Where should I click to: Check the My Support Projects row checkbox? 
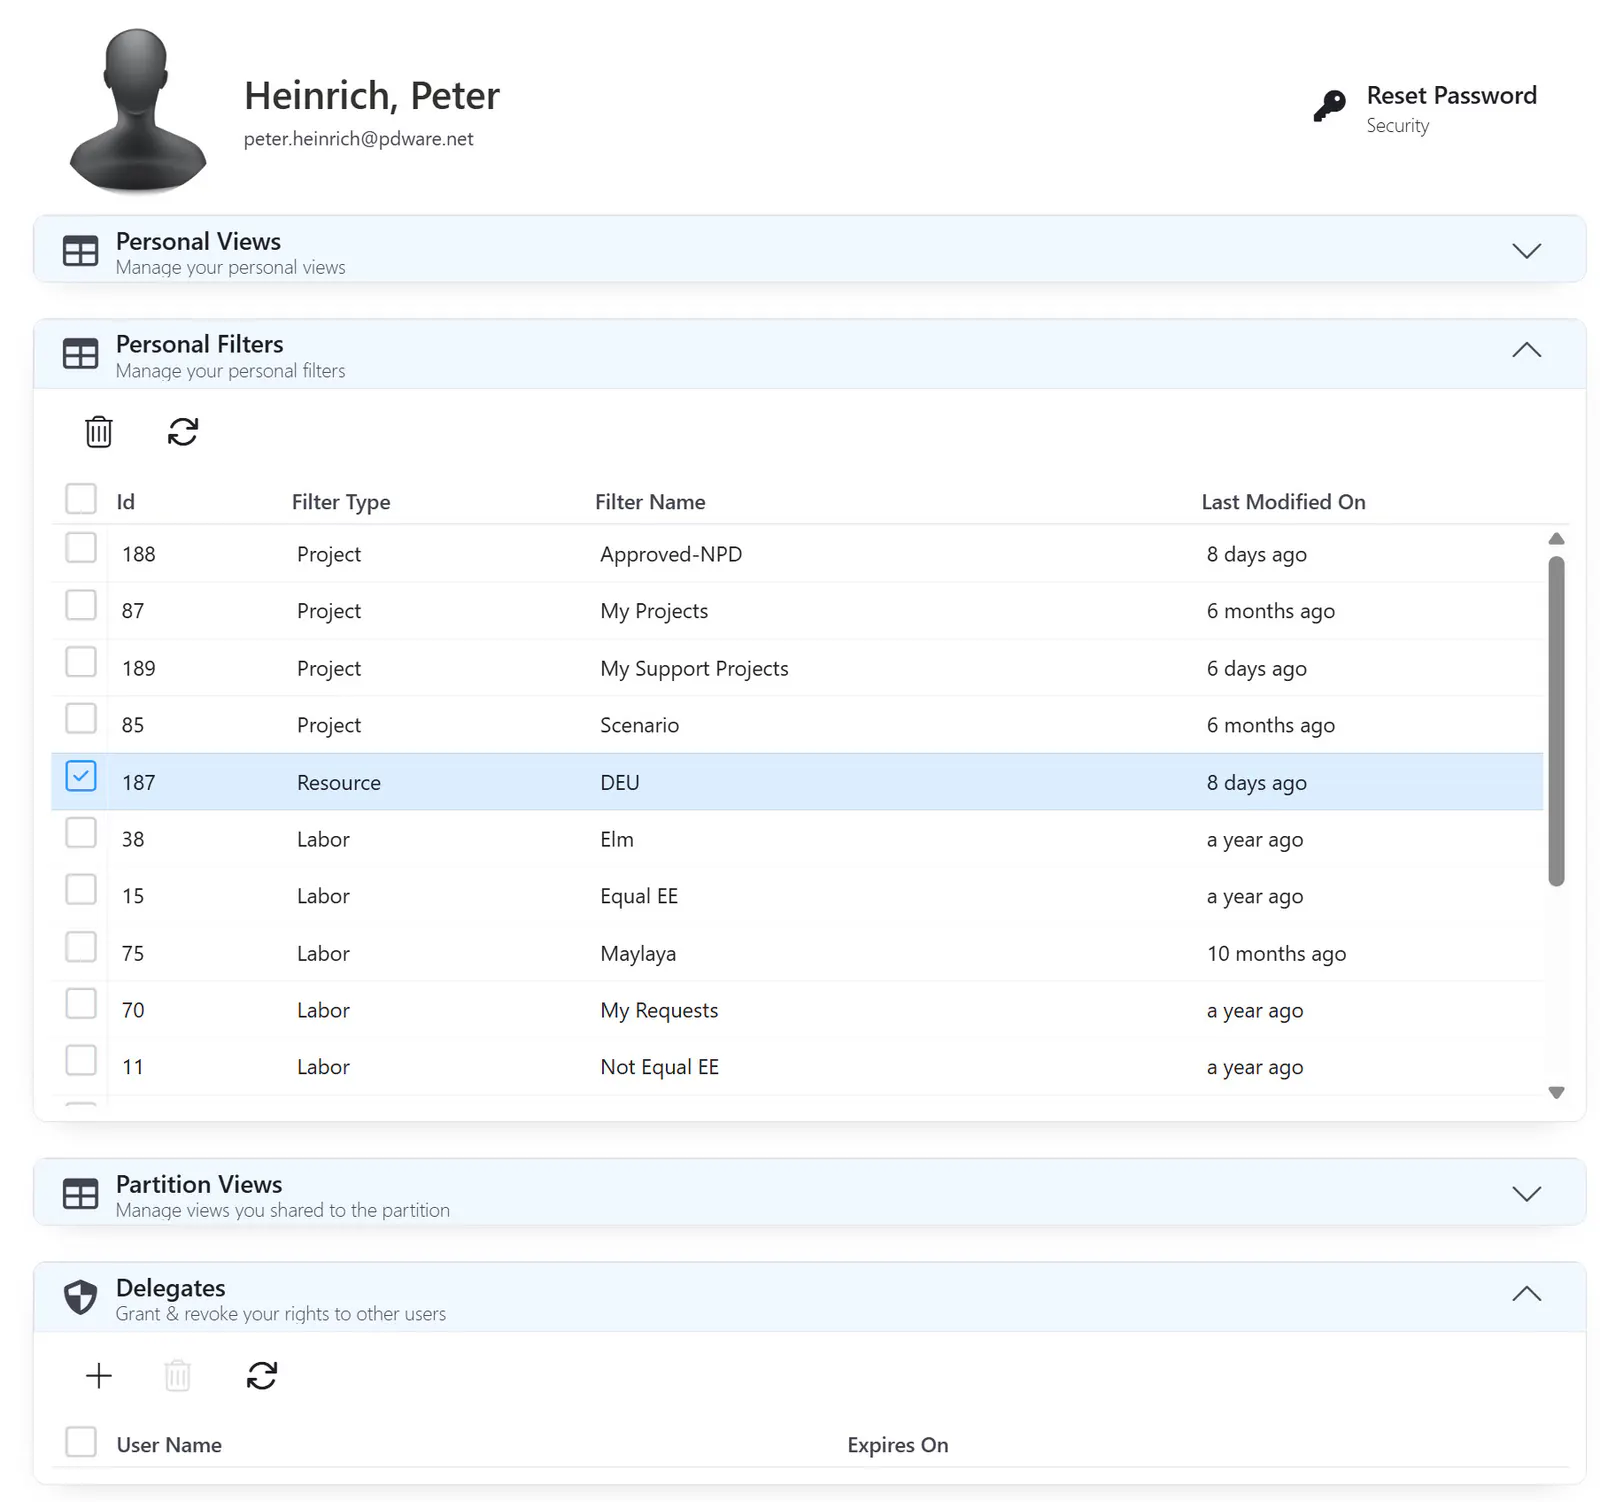(x=81, y=662)
